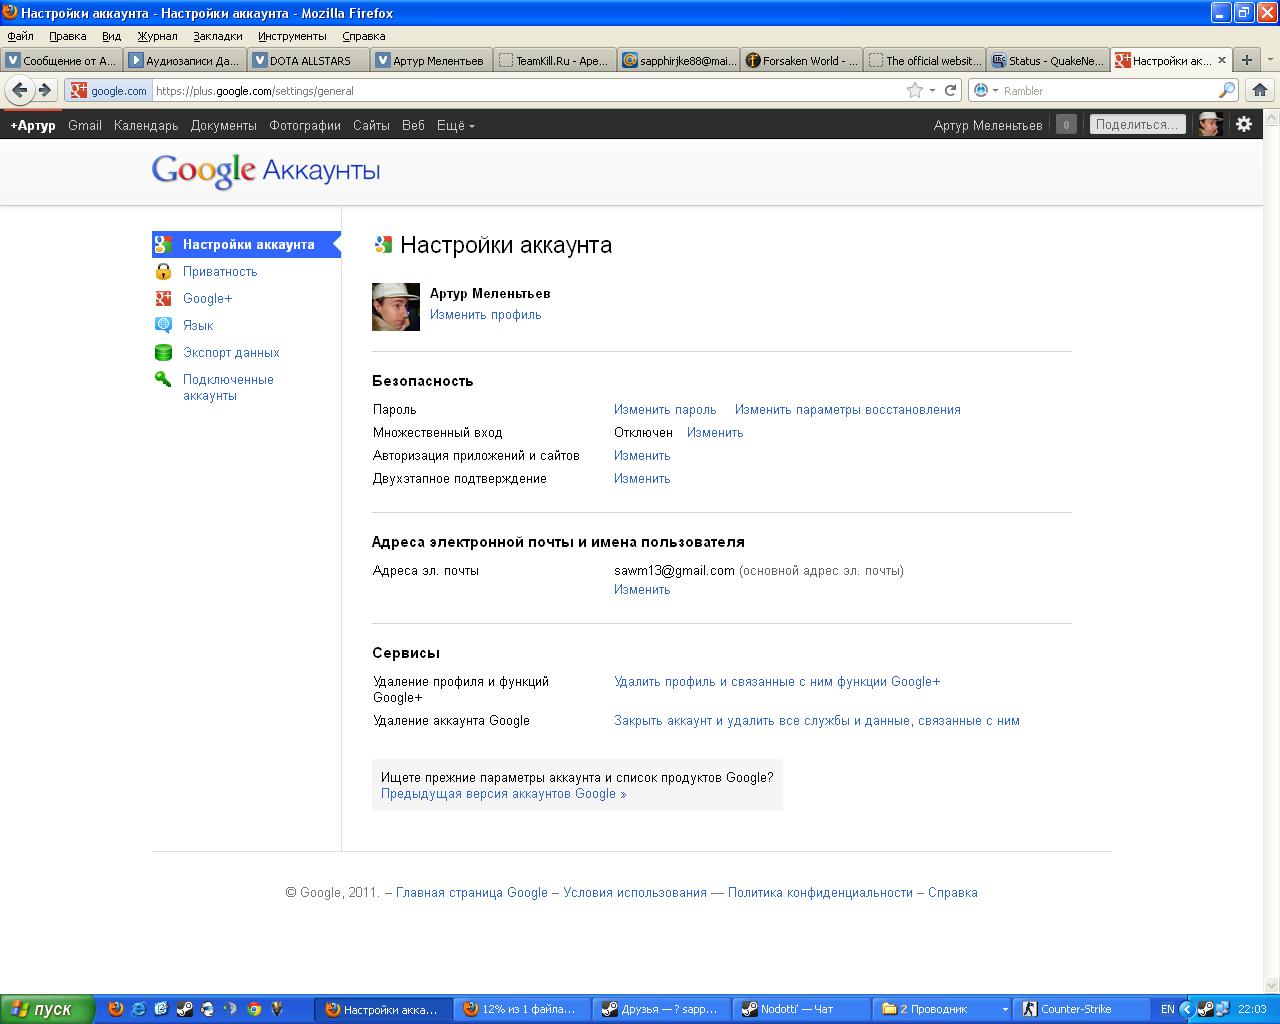This screenshot has height=1024, width=1280.
Task: Open the notifications counter box showing 0
Action: (1066, 125)
